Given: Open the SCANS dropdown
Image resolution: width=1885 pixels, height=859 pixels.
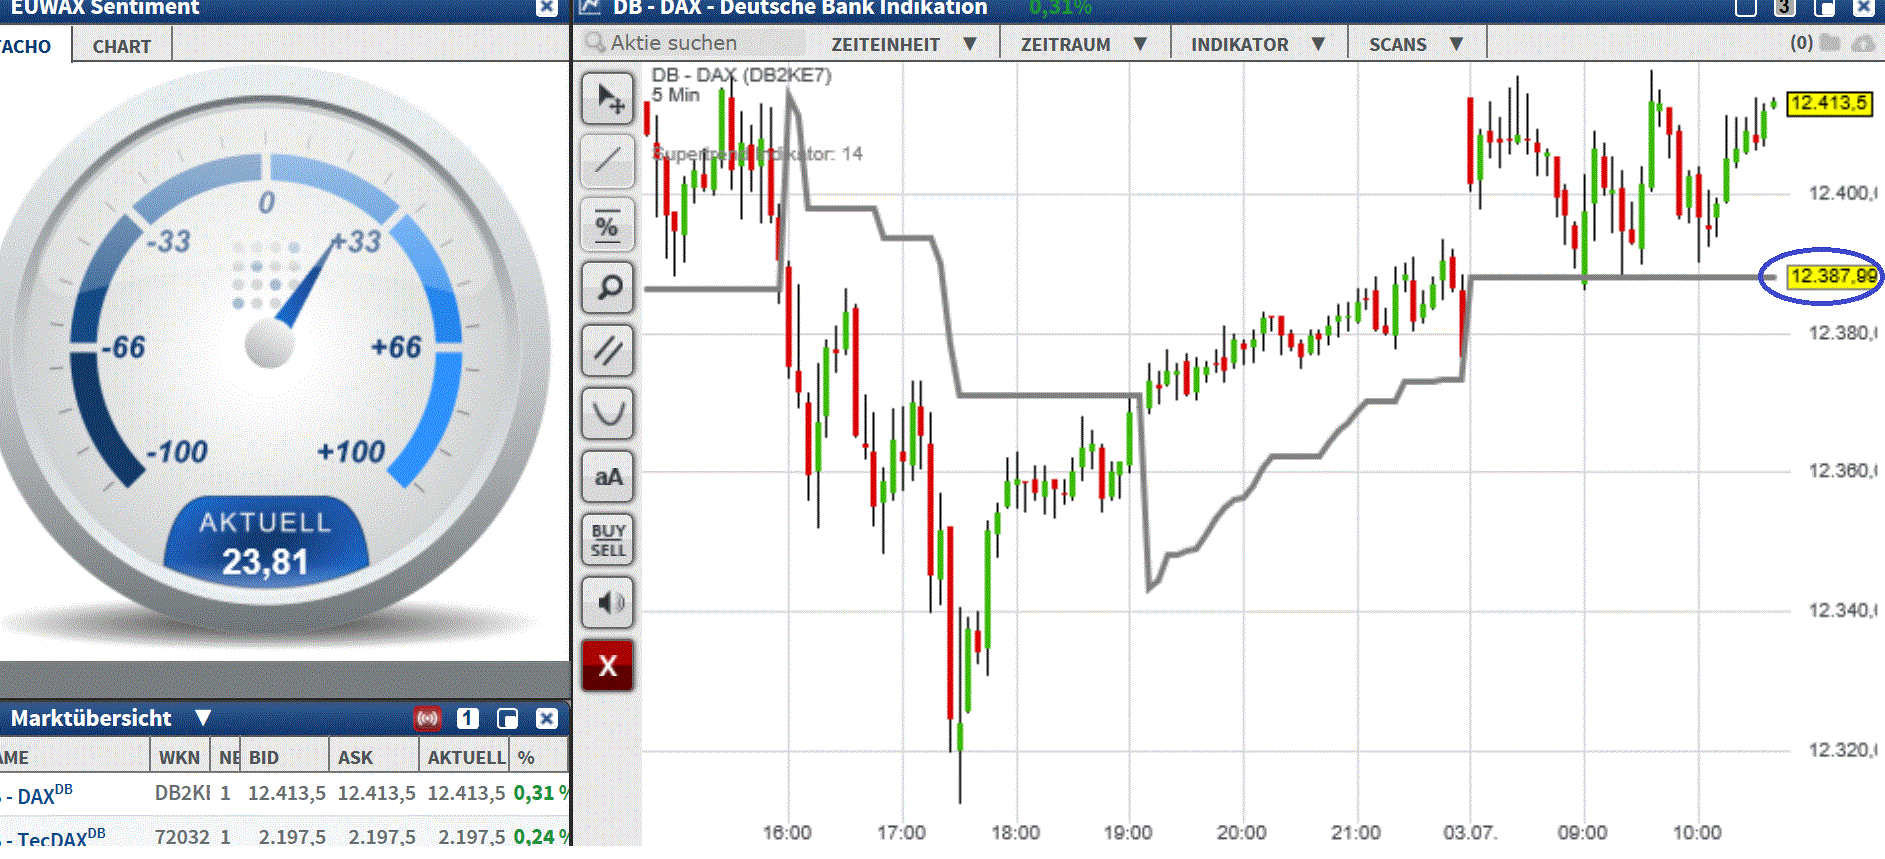Looking at the screenshot, I should 1416,44.
